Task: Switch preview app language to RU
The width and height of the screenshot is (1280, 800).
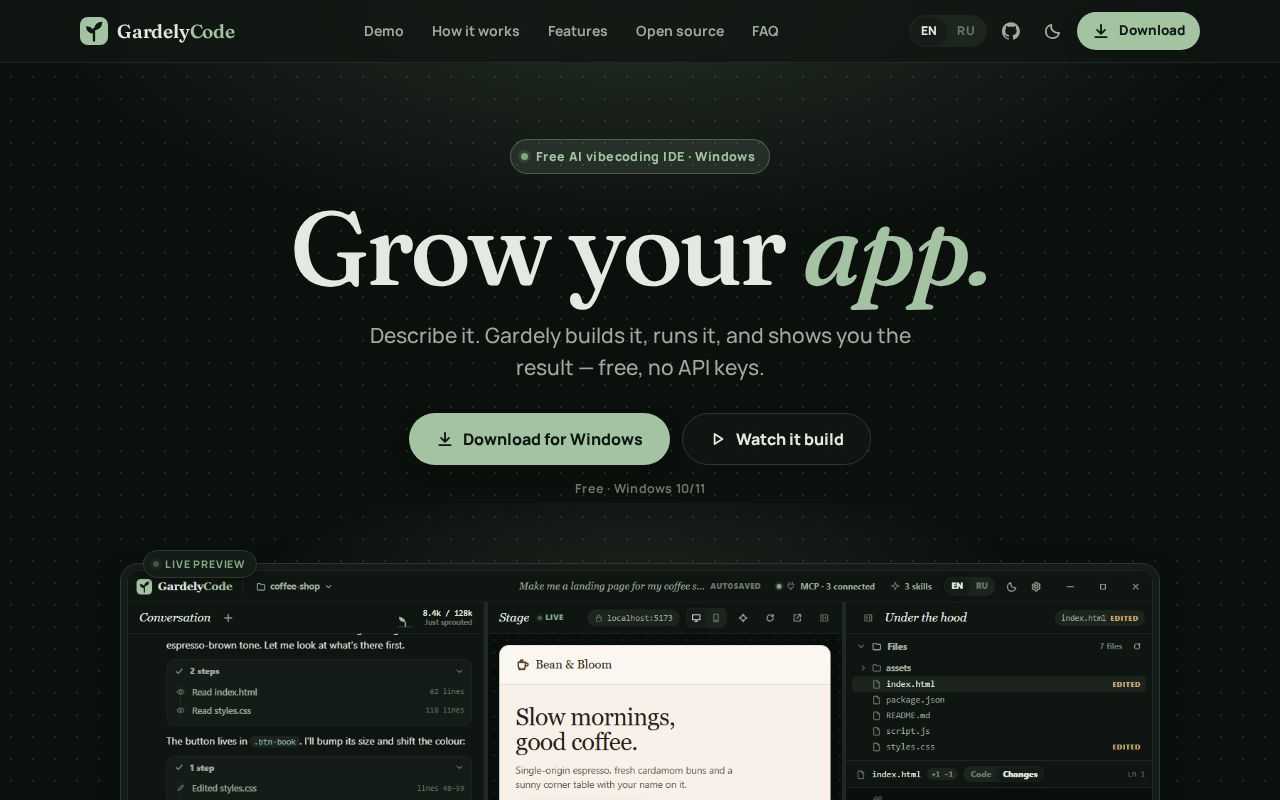Action: click(982, 587)
